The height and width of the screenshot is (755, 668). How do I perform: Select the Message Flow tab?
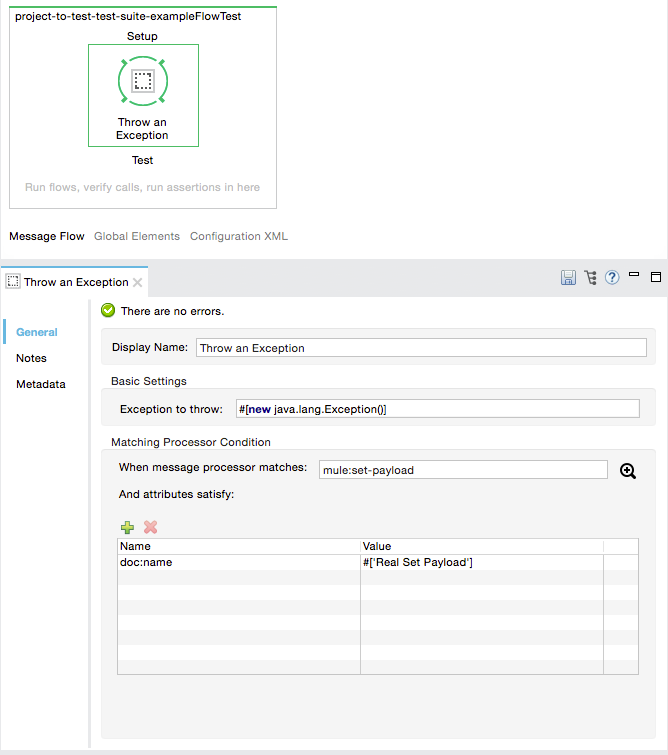[x=47, y=237]
